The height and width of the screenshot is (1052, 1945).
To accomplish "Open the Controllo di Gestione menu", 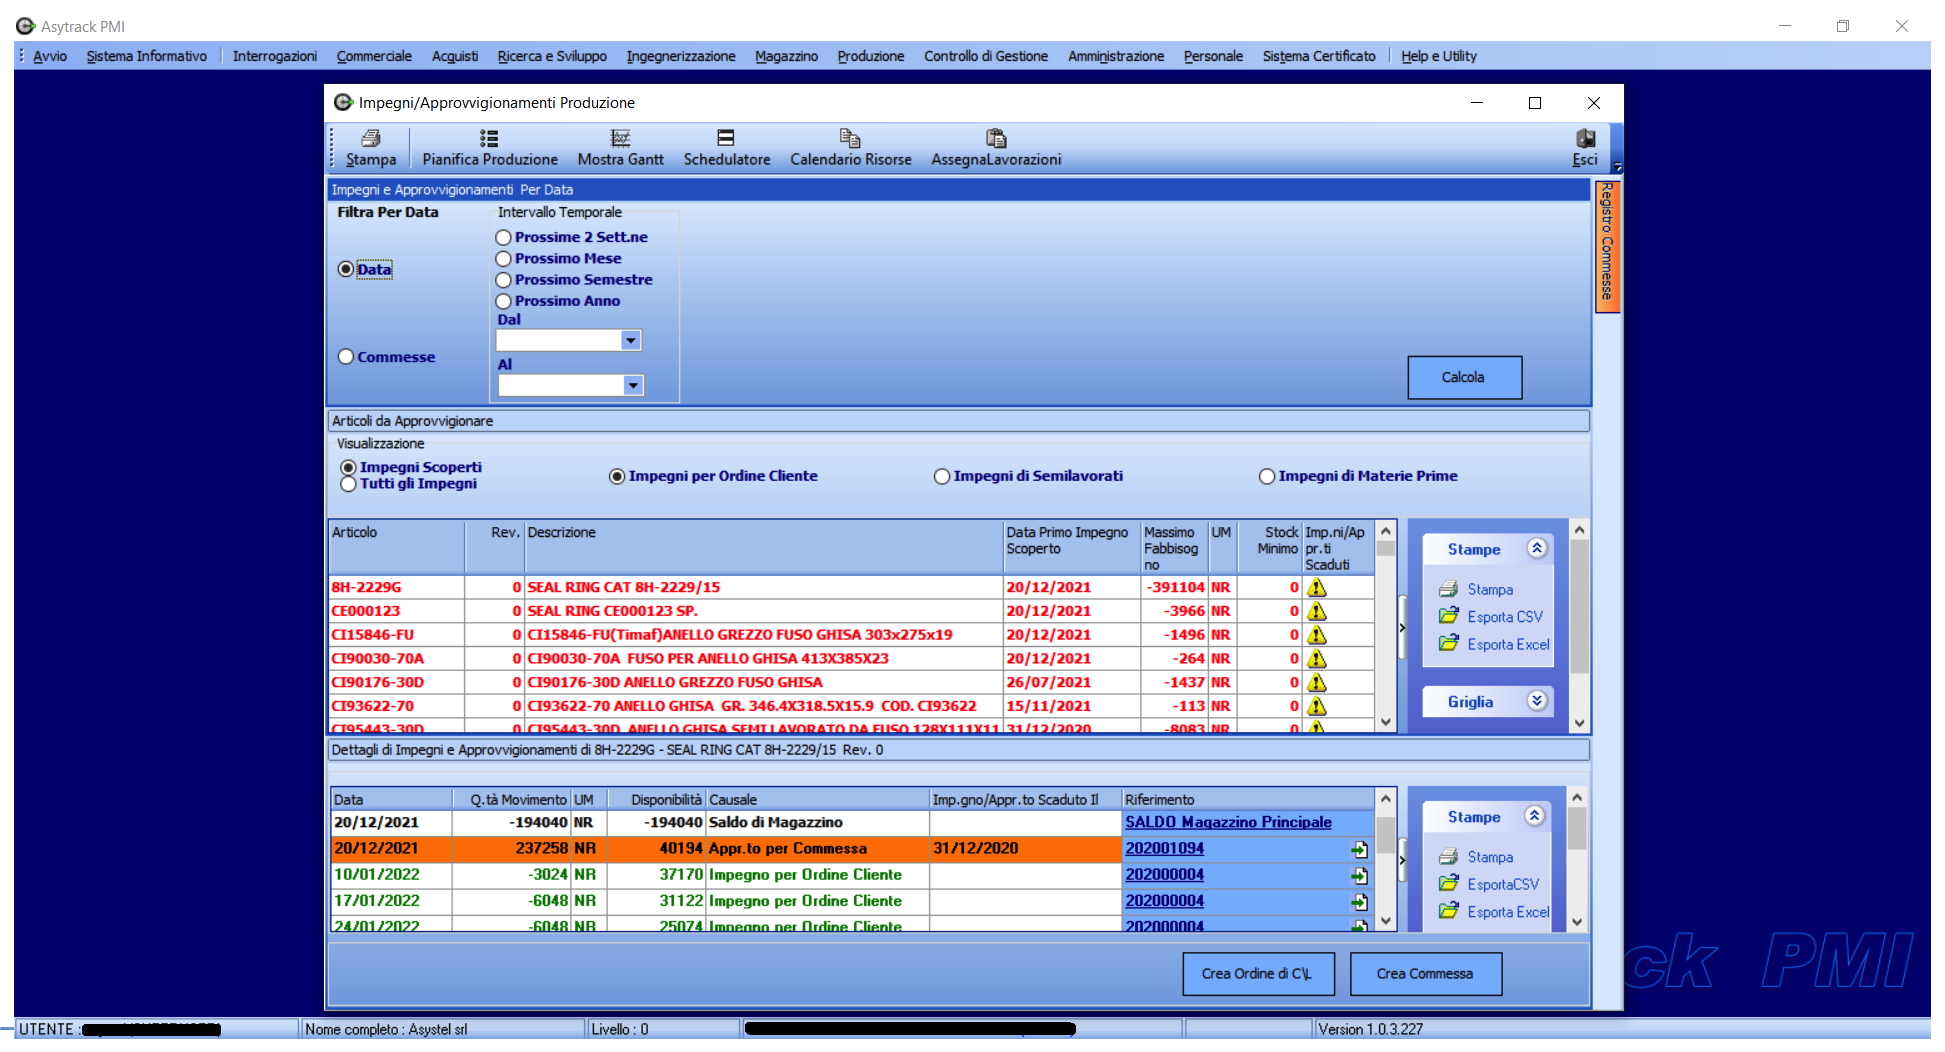I will 985,56.
